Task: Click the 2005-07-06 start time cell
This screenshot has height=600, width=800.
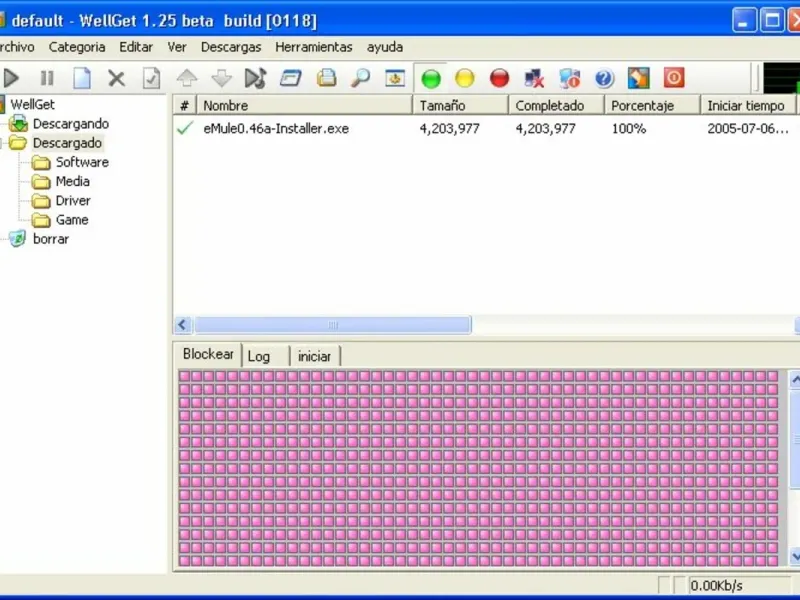Action: click(748, 129)
